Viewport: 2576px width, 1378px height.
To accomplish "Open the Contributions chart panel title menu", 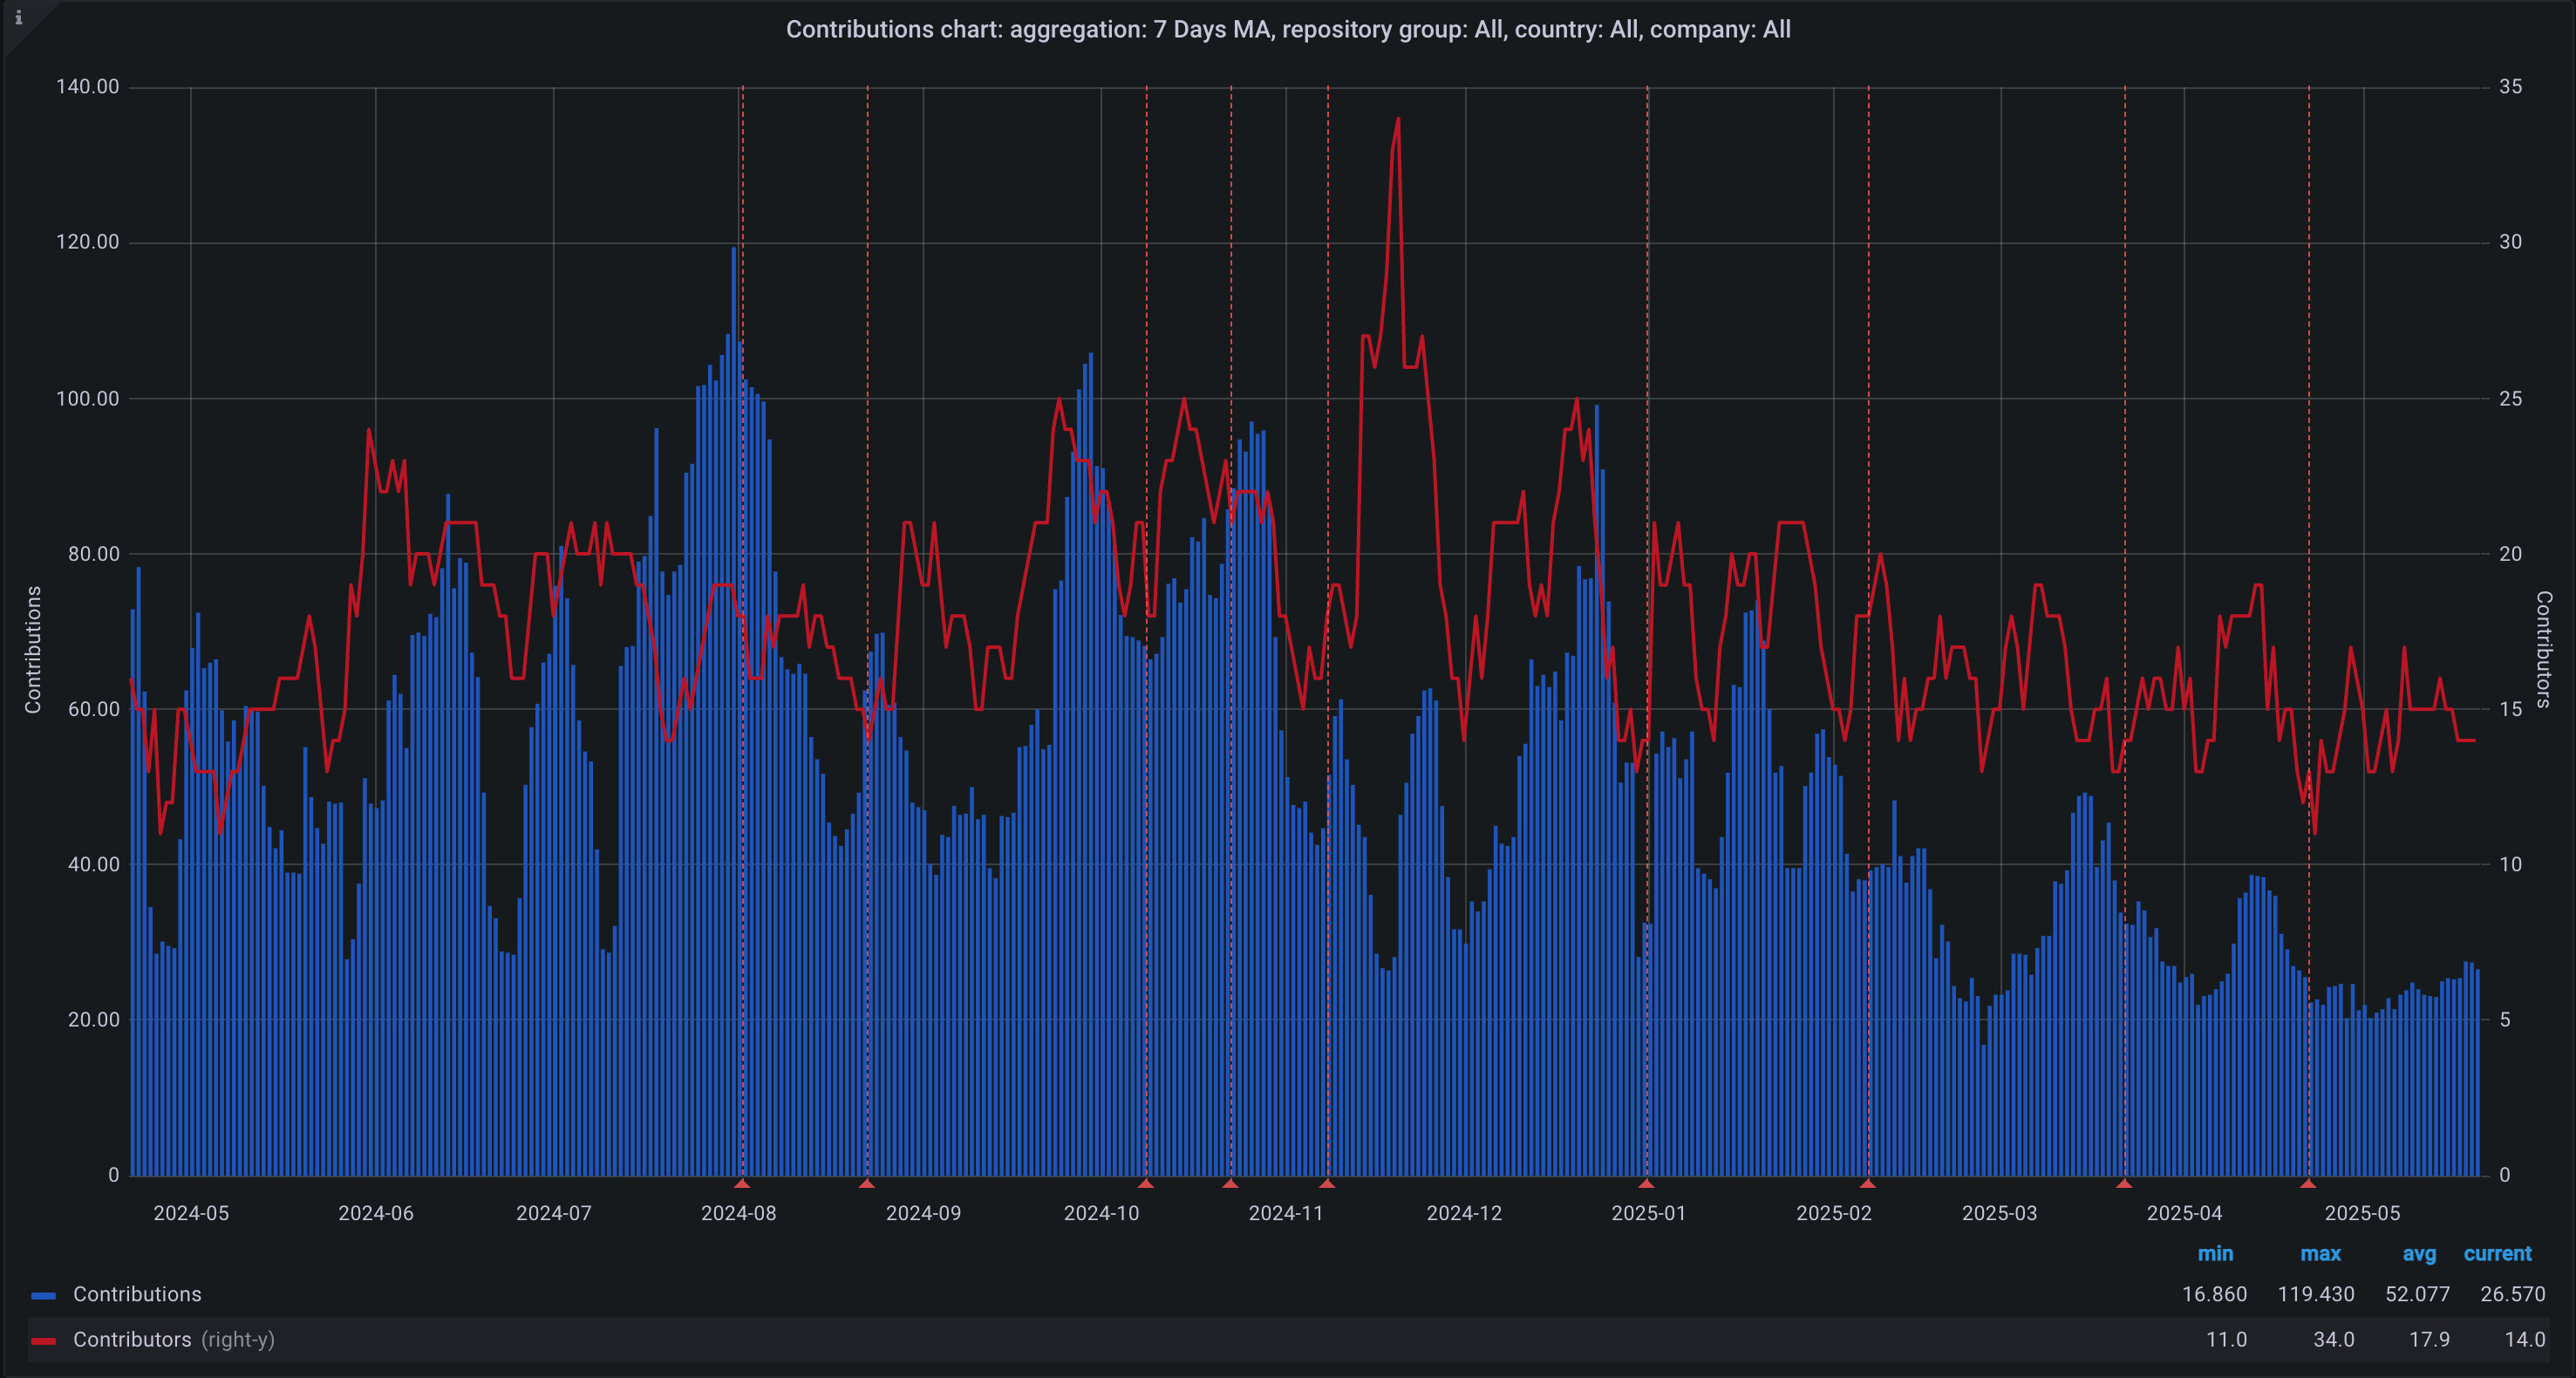I will [1287, 29].
